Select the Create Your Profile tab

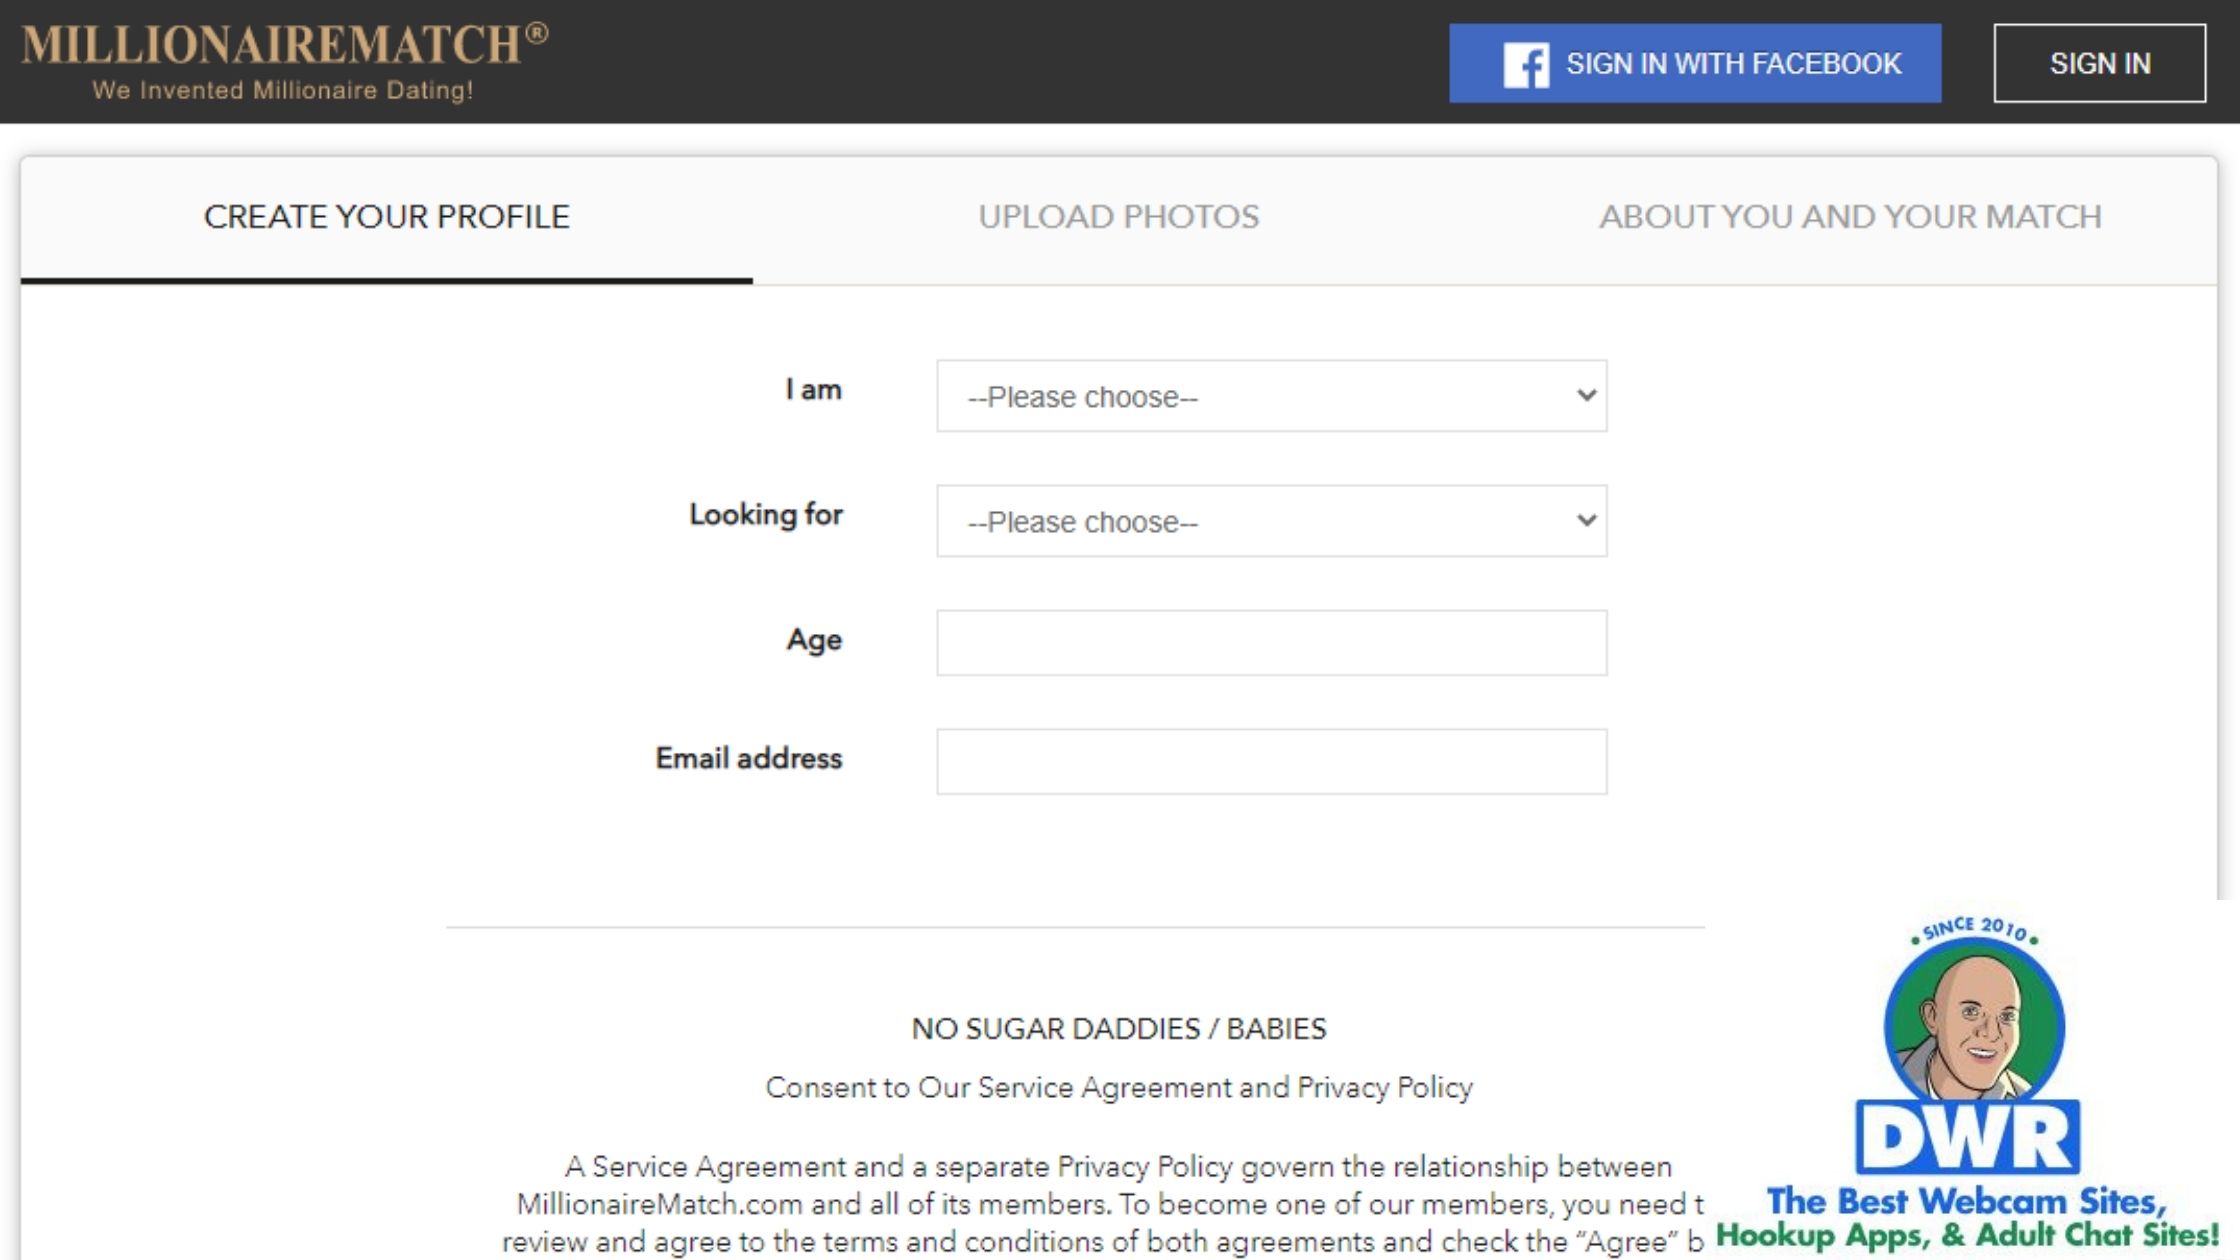(x=386, y=217)
